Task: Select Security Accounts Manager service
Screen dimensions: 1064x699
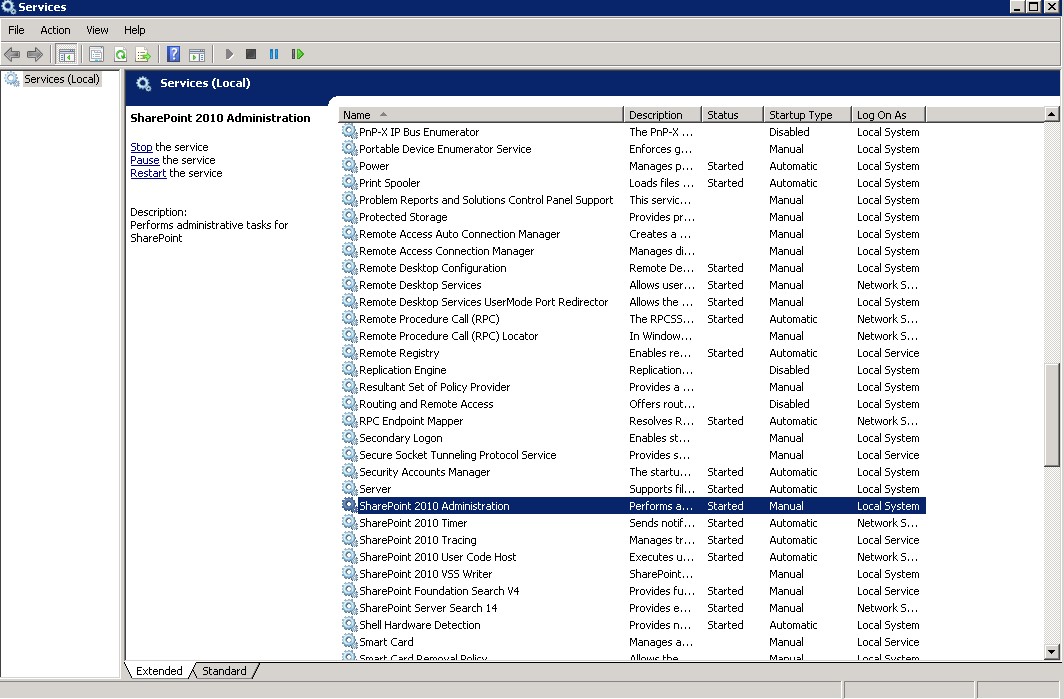Action: (x=632, y=472)
